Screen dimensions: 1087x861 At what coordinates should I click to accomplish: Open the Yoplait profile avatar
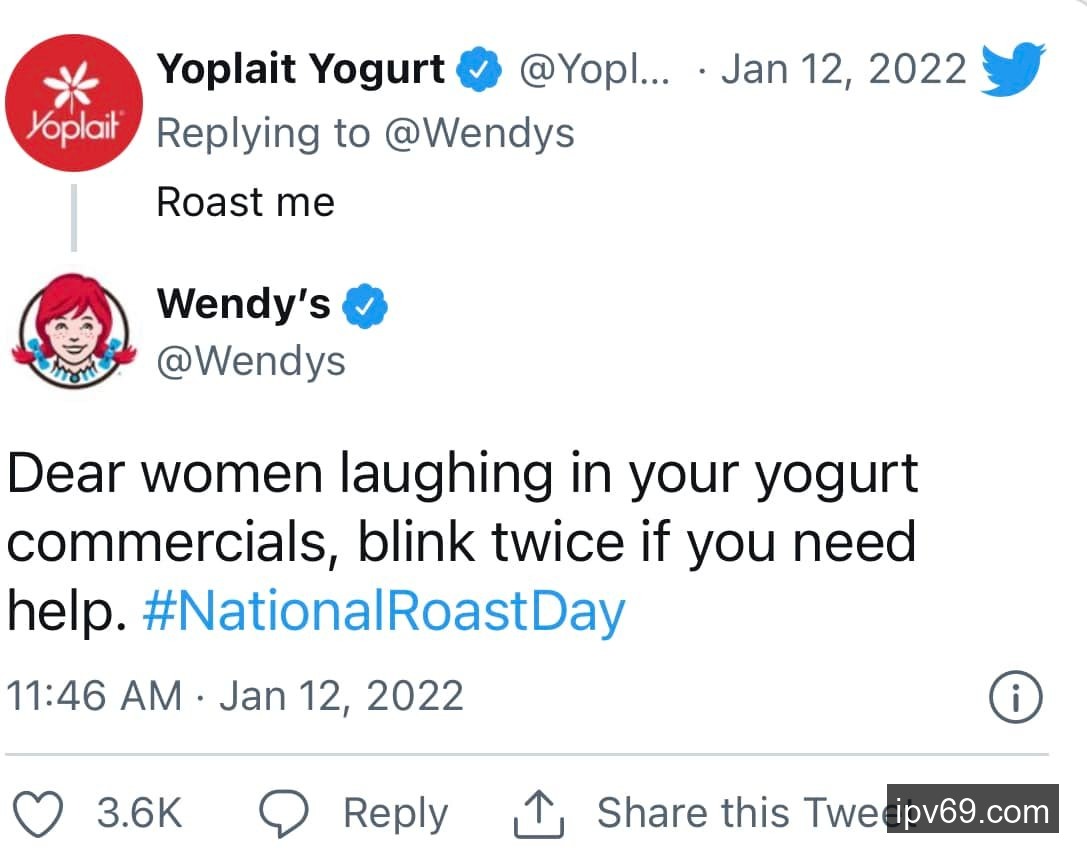point(73,103)
